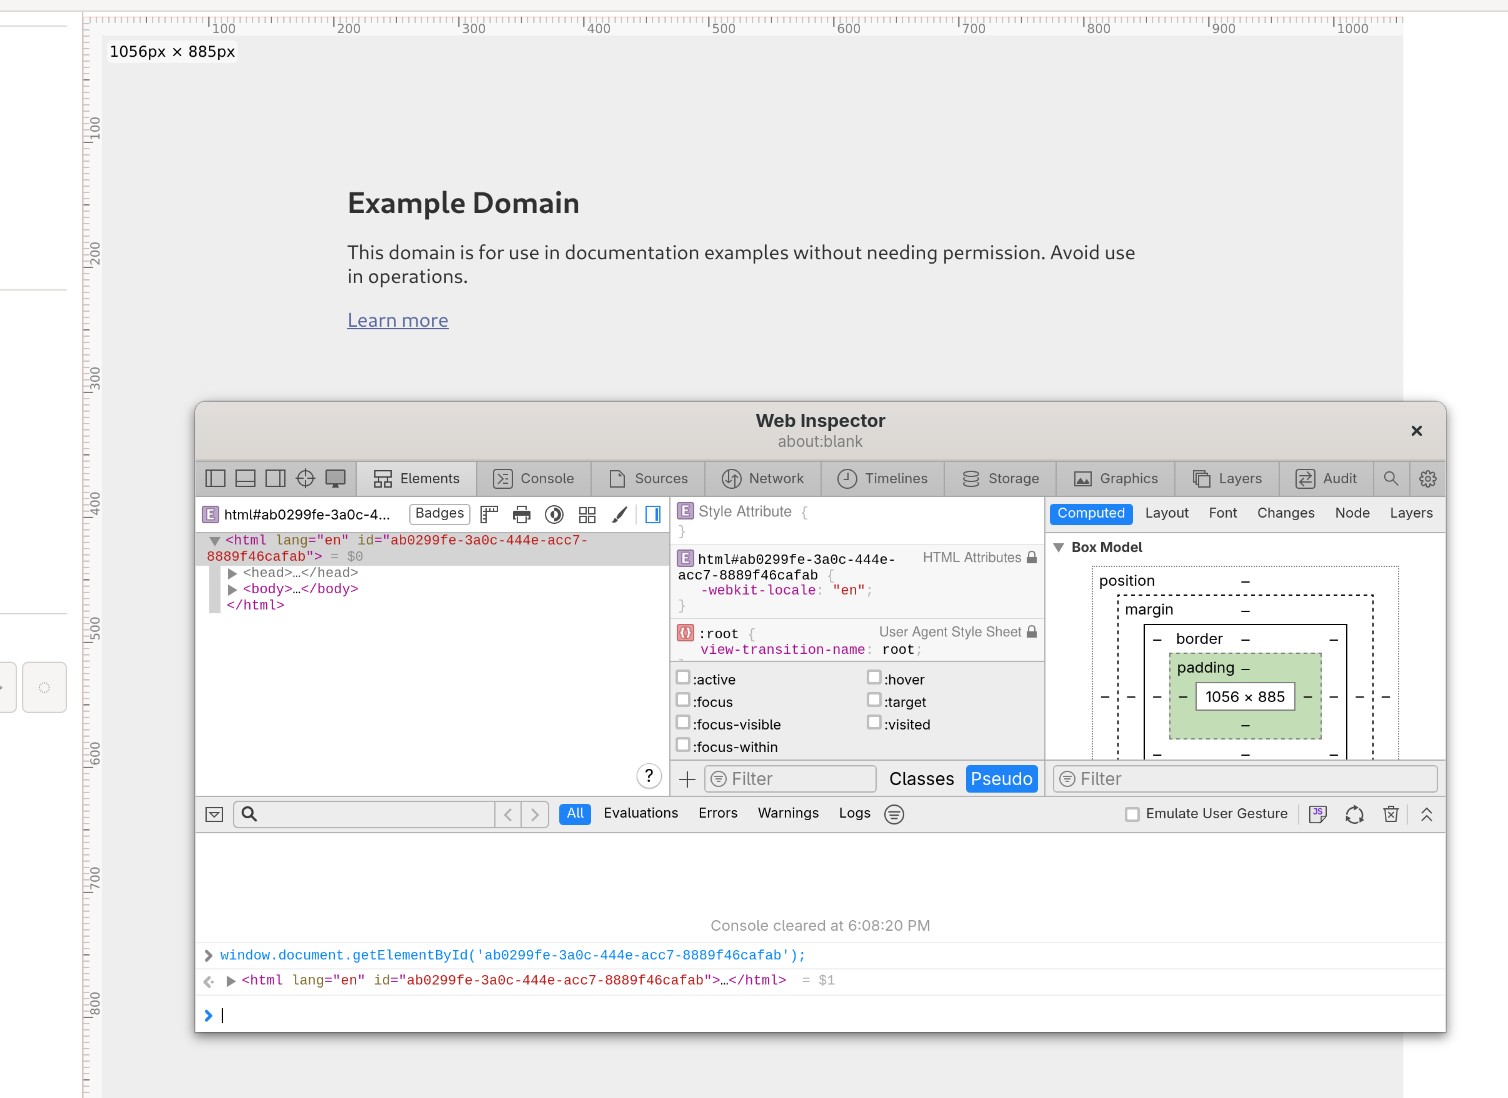This screenshot has height=1098, width=1508.
Task: Select the Changes sidebar tab
Action: point(1286,514)
